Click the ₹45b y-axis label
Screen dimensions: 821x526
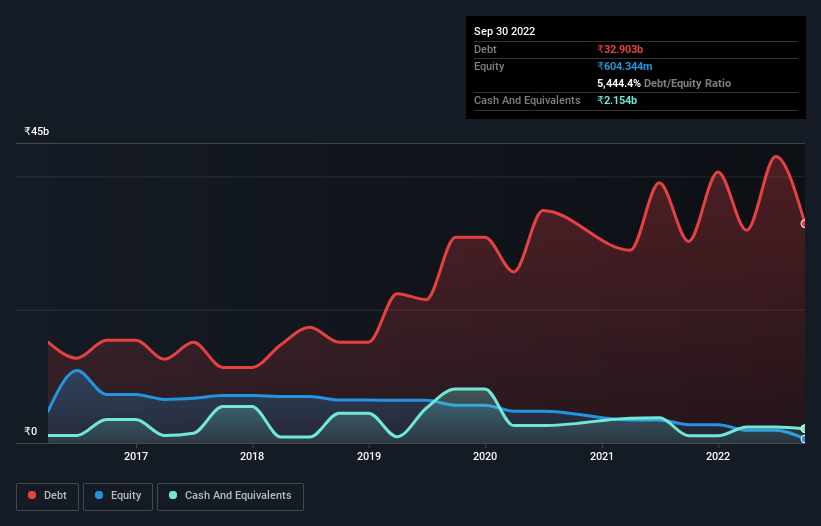pyautogui.click(x=37, y=131)
